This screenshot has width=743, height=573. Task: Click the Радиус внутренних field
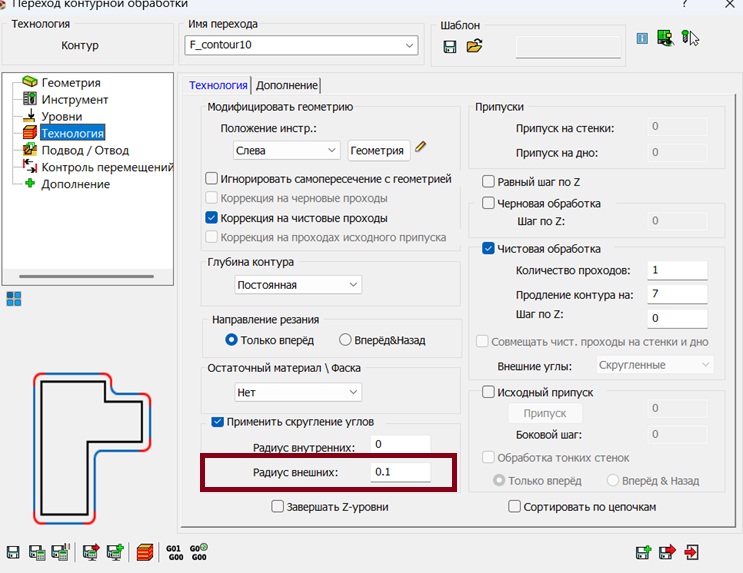pyautogui.click(x=400, y=444)
